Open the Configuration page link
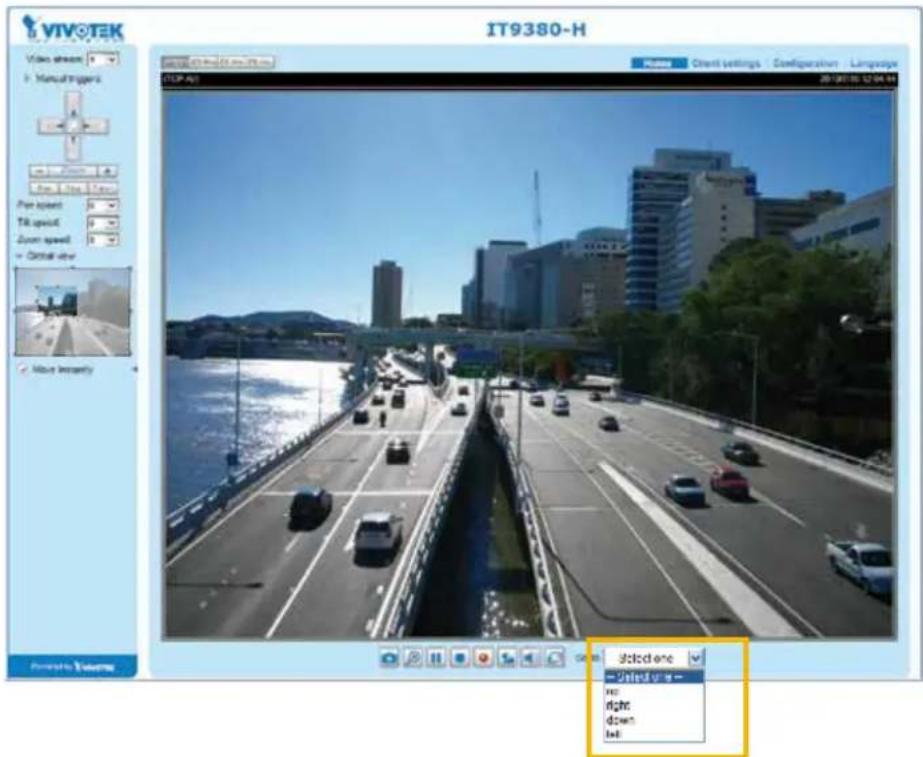 805,63
